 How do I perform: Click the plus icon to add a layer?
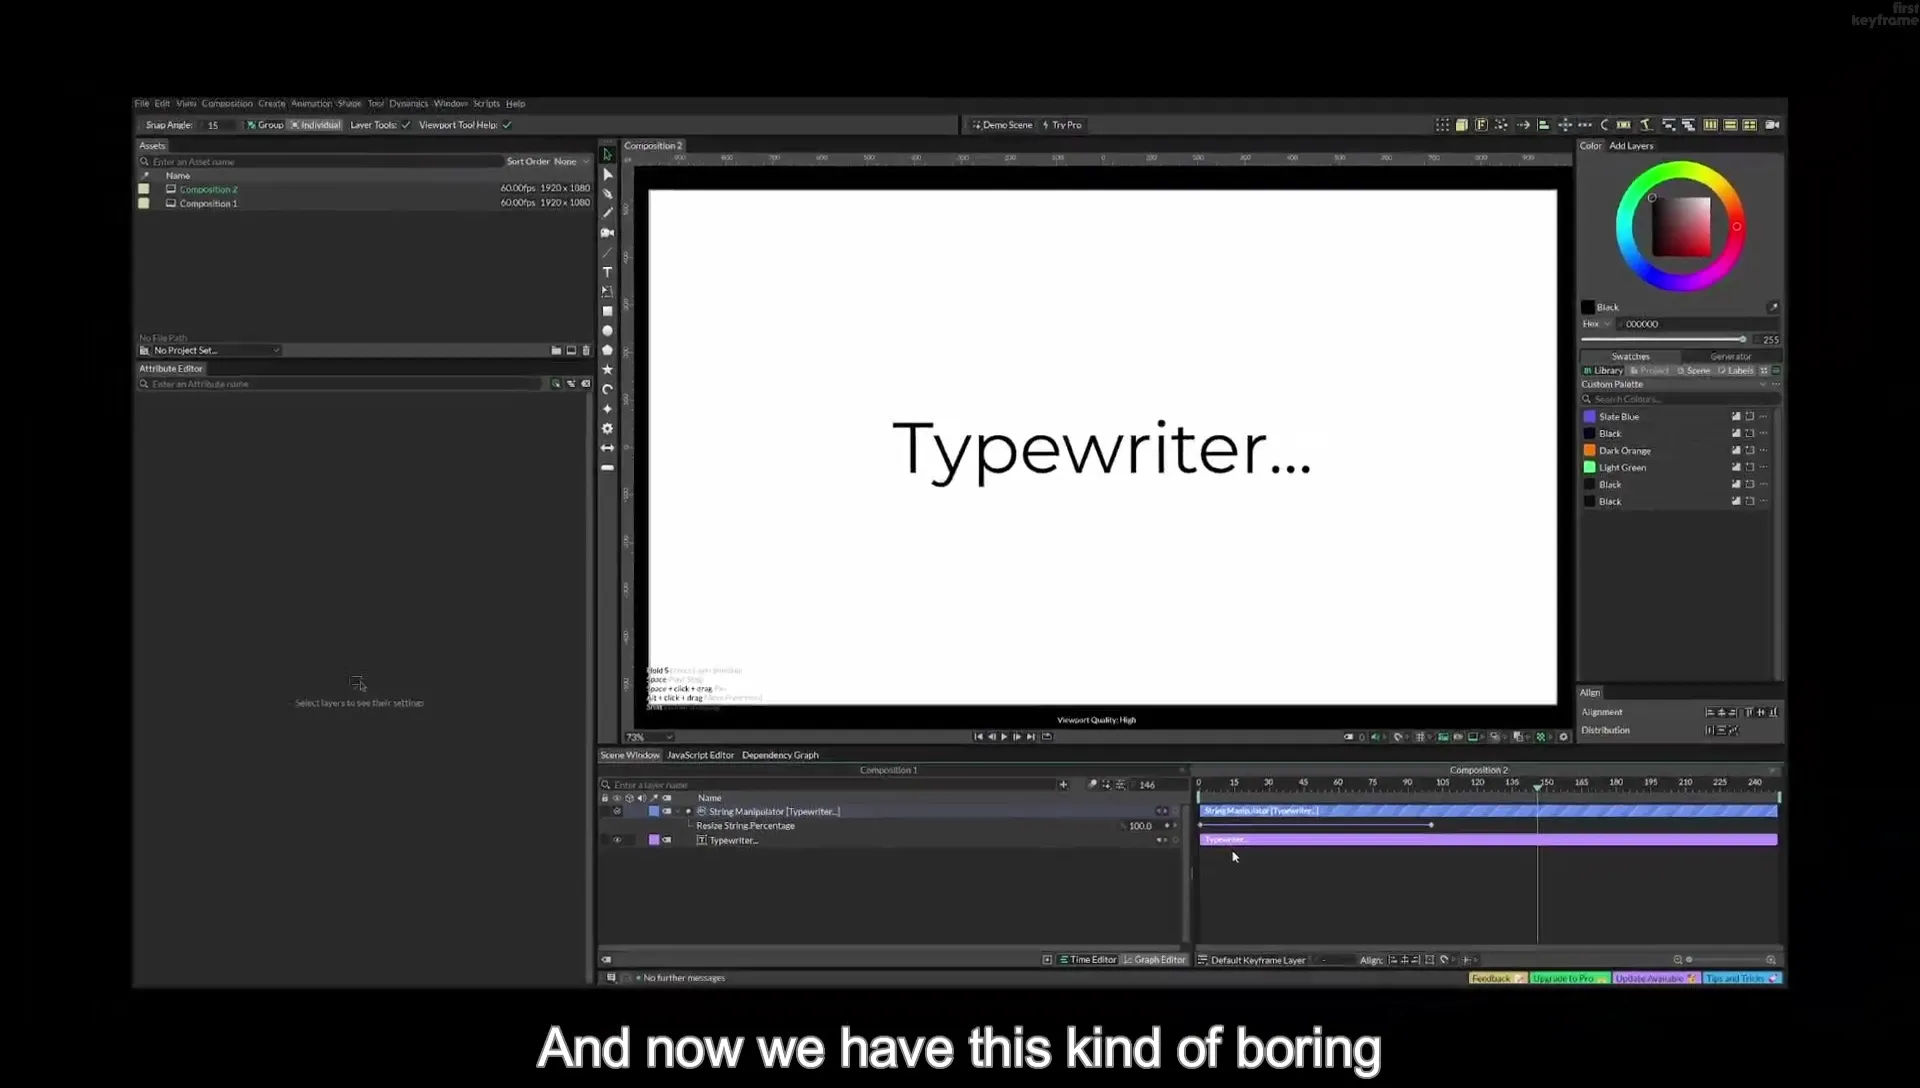1063,785
